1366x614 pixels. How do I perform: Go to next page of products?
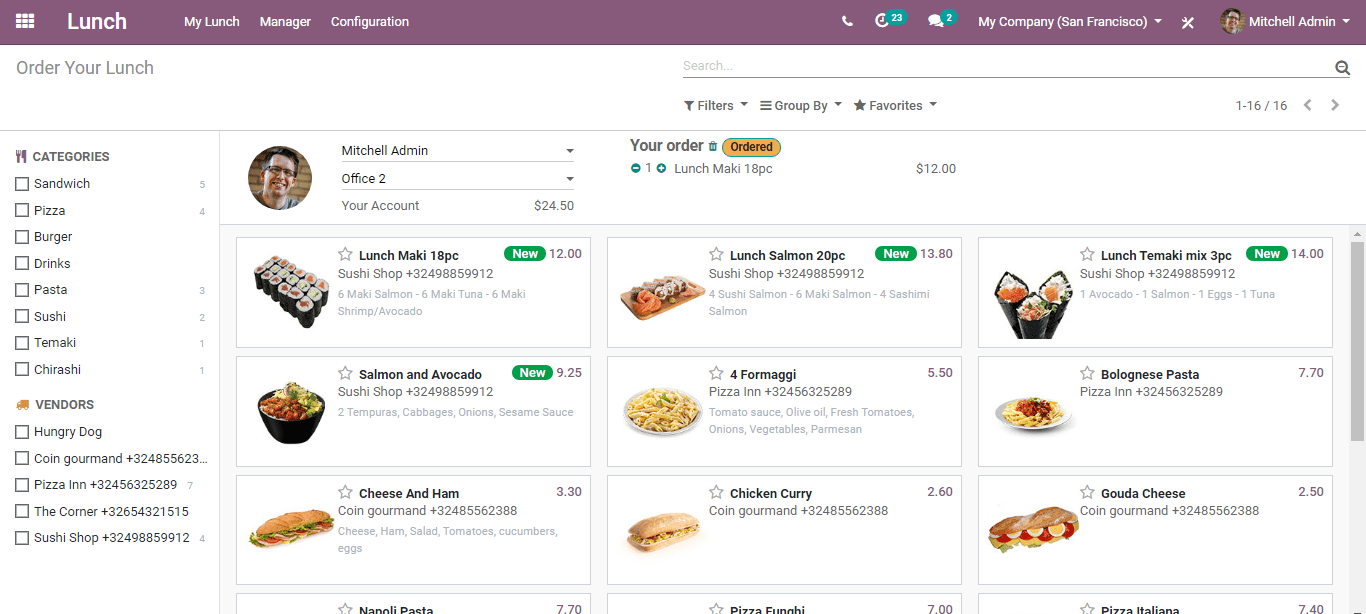click(x=1335, y=105)
